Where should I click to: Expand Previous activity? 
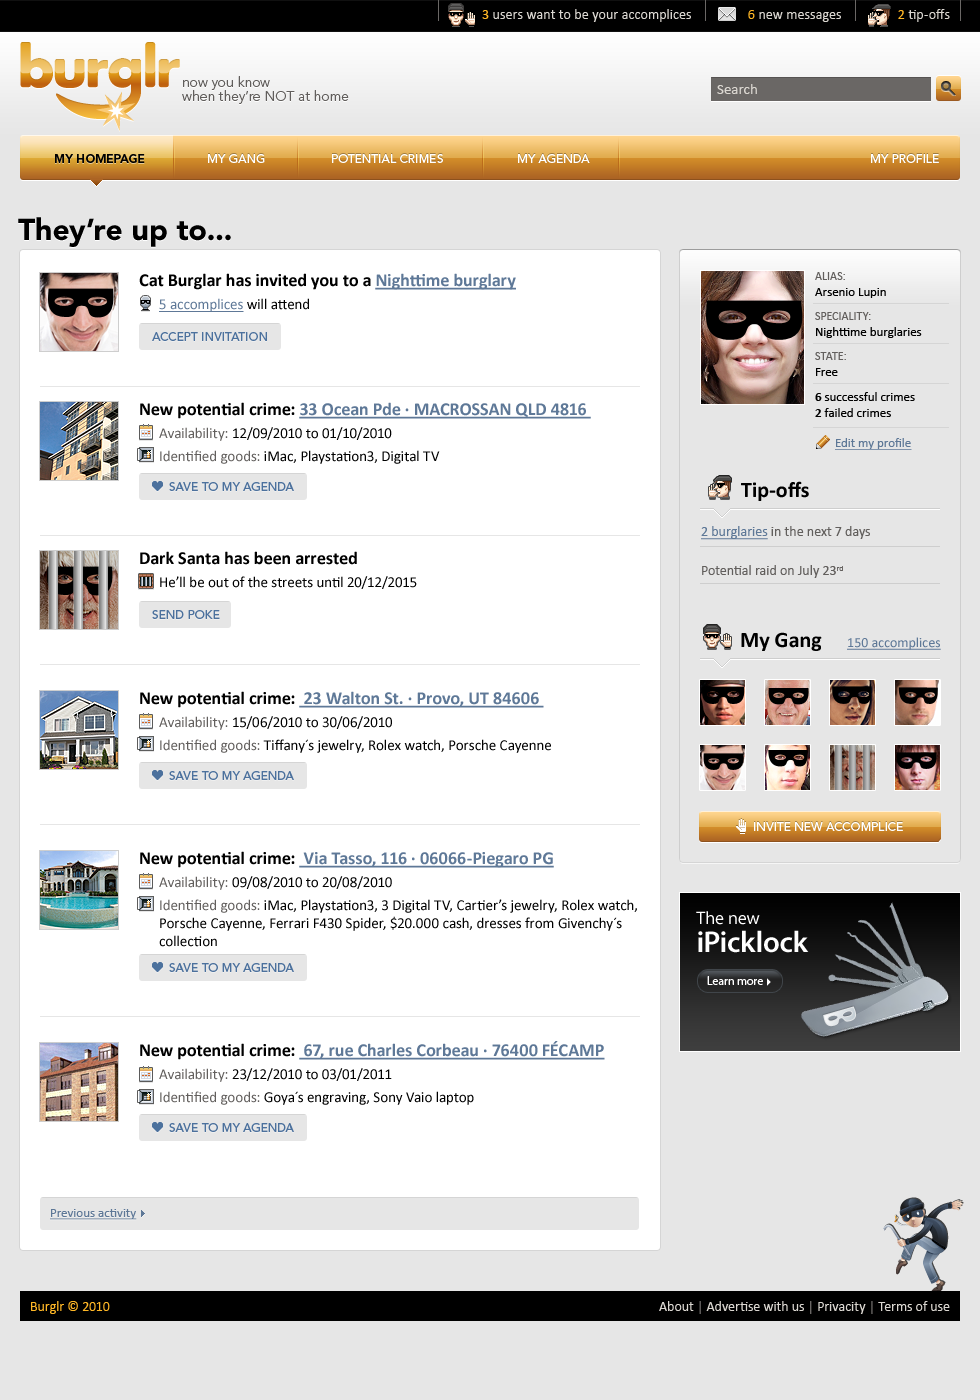[97, 1213]
